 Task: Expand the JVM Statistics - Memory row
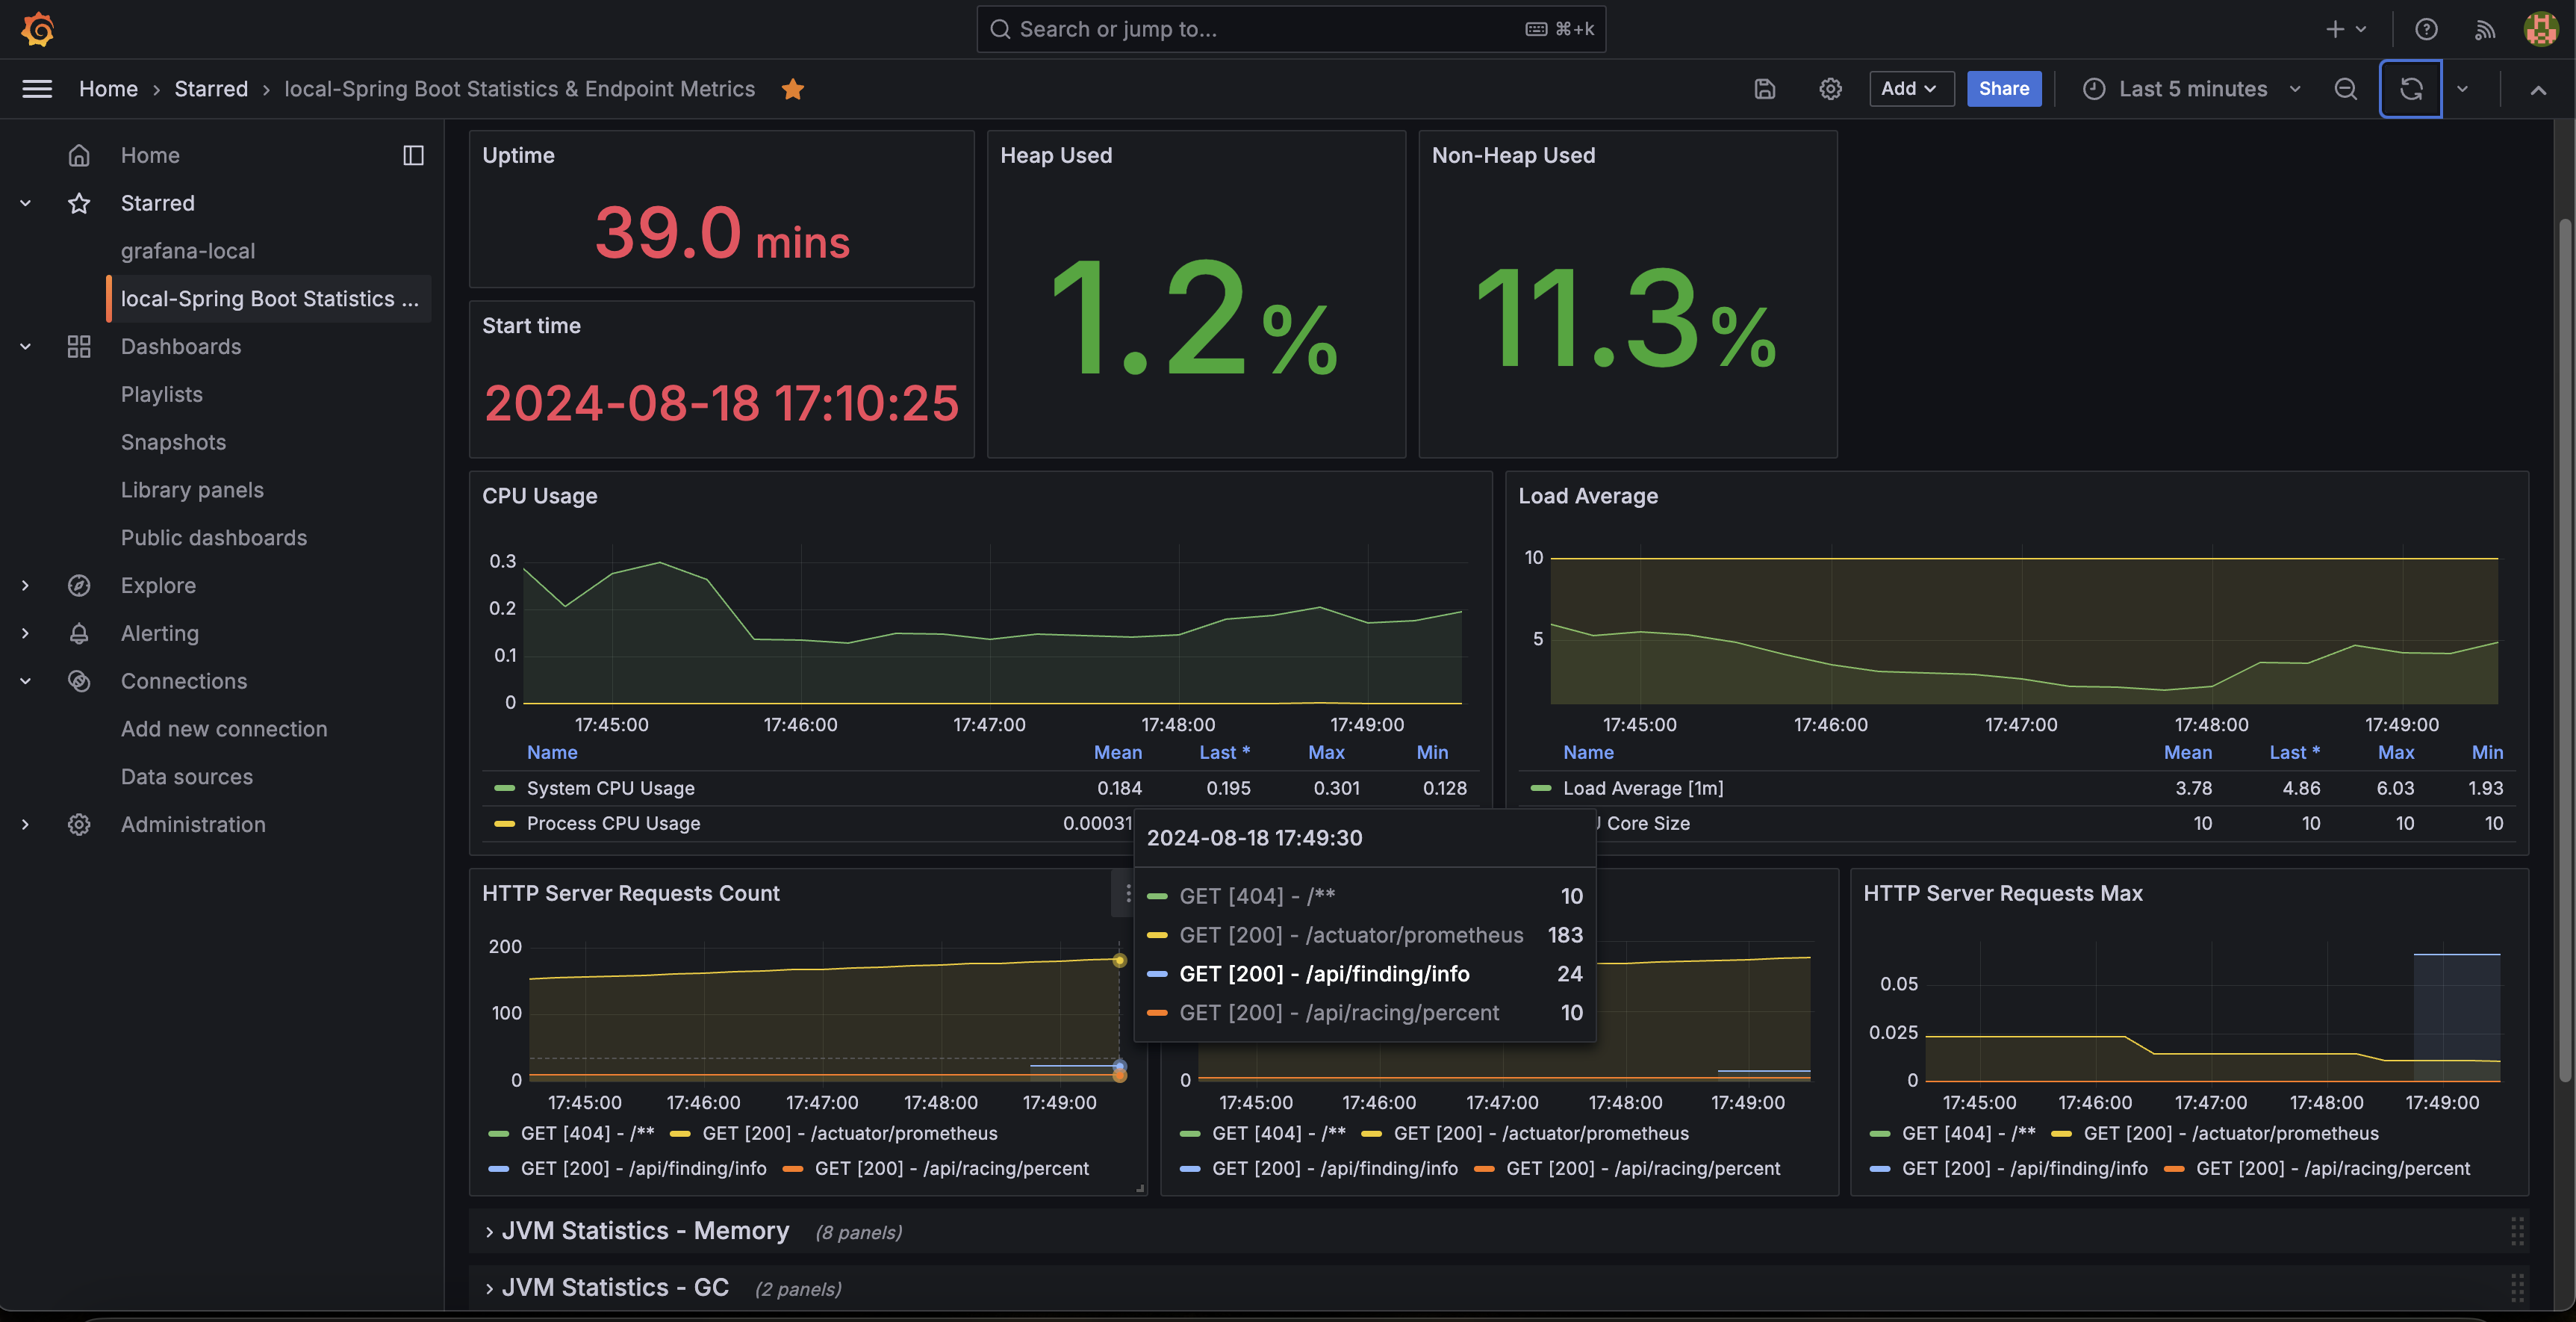click(x=645, y=1231)
